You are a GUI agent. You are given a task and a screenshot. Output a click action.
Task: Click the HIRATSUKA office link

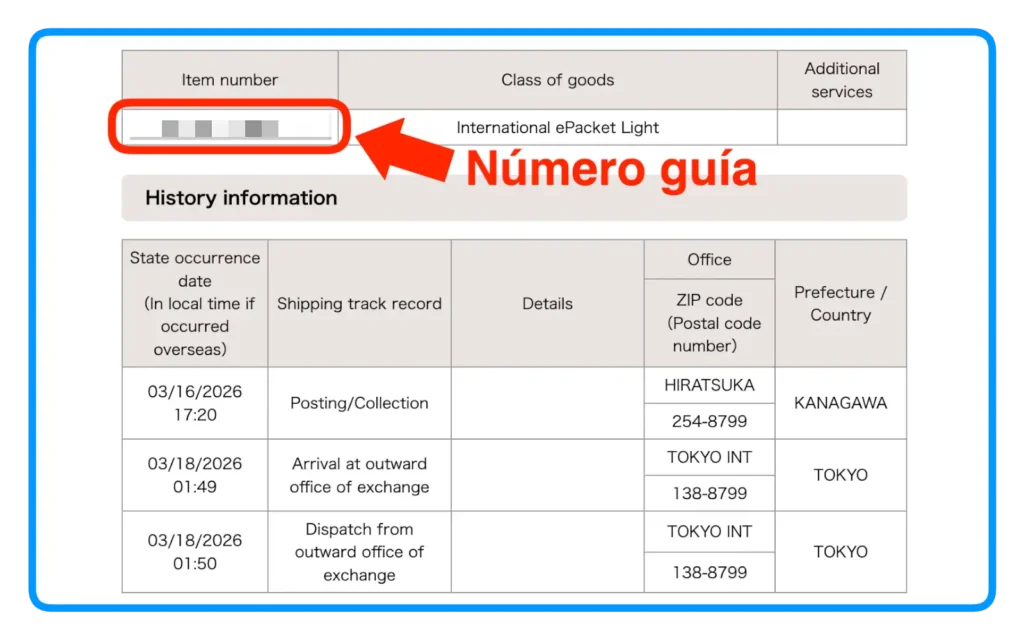(x=709, y=385)
